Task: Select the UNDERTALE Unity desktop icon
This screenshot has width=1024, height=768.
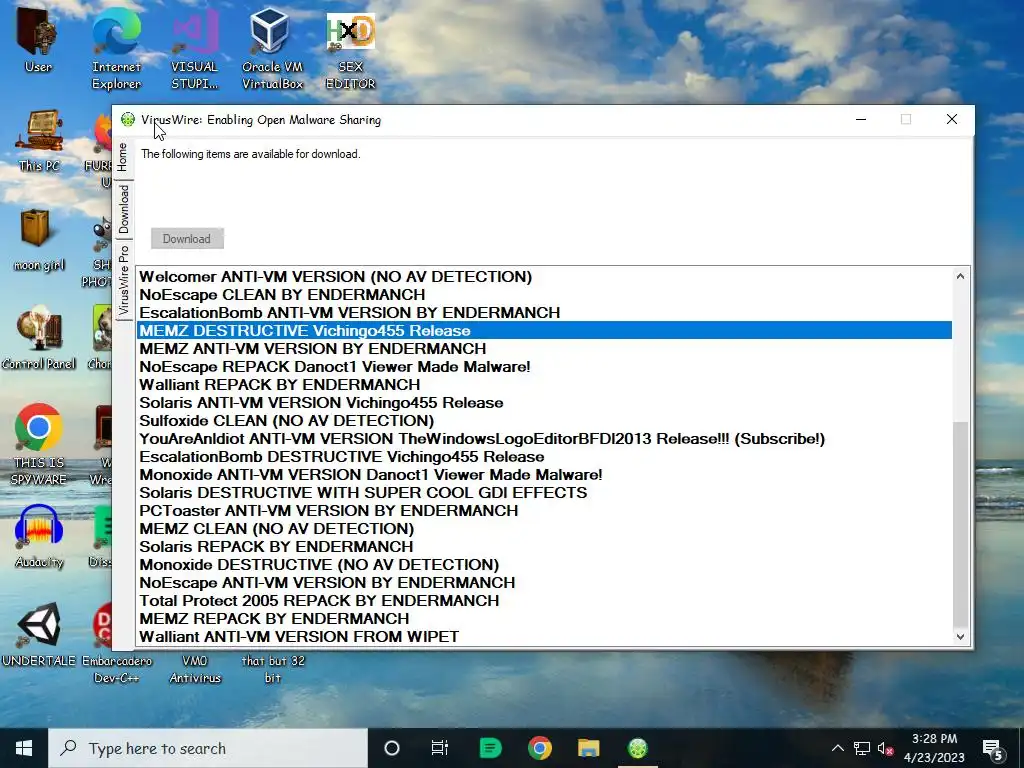Action: pyautogui.click(x=39, y=635)
